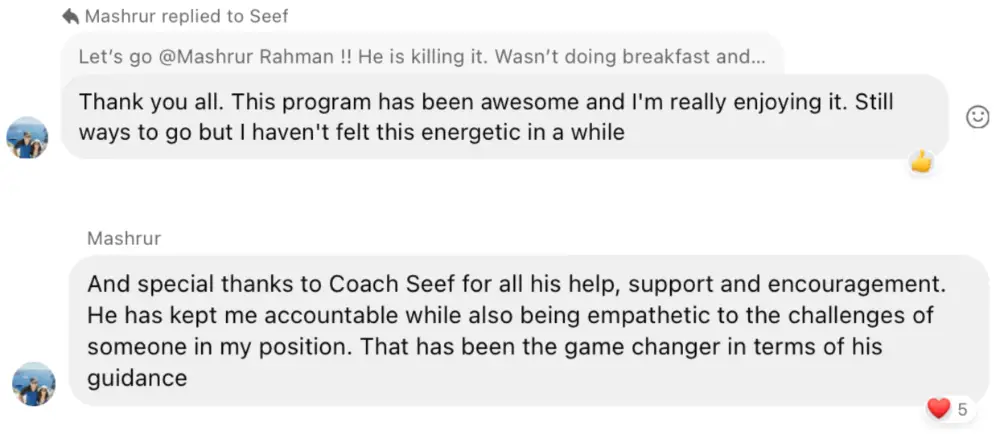Jump to the quoted "Let's go" reply preview
Viewport: 1000px width, 434px height.
[420, 56]
